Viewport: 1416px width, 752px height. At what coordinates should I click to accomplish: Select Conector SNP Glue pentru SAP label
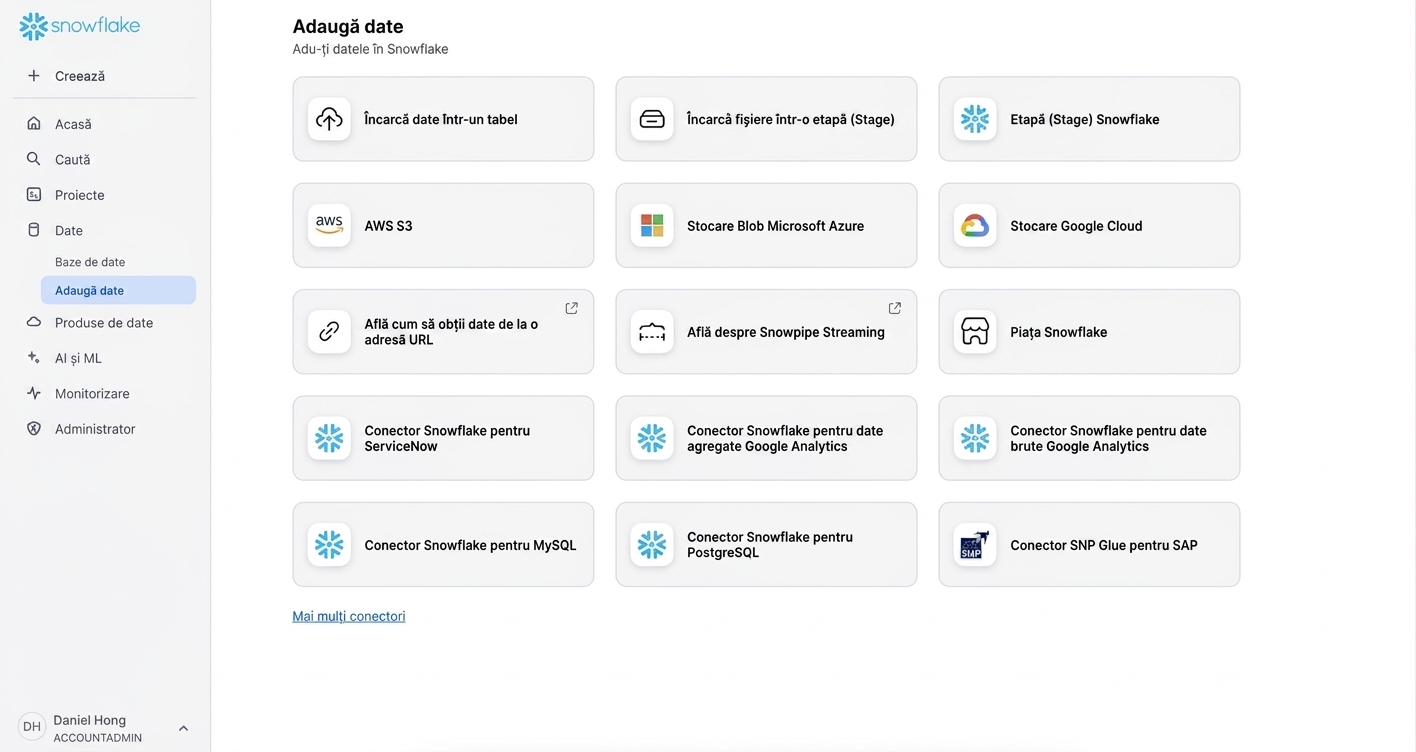click(1104, 545)
